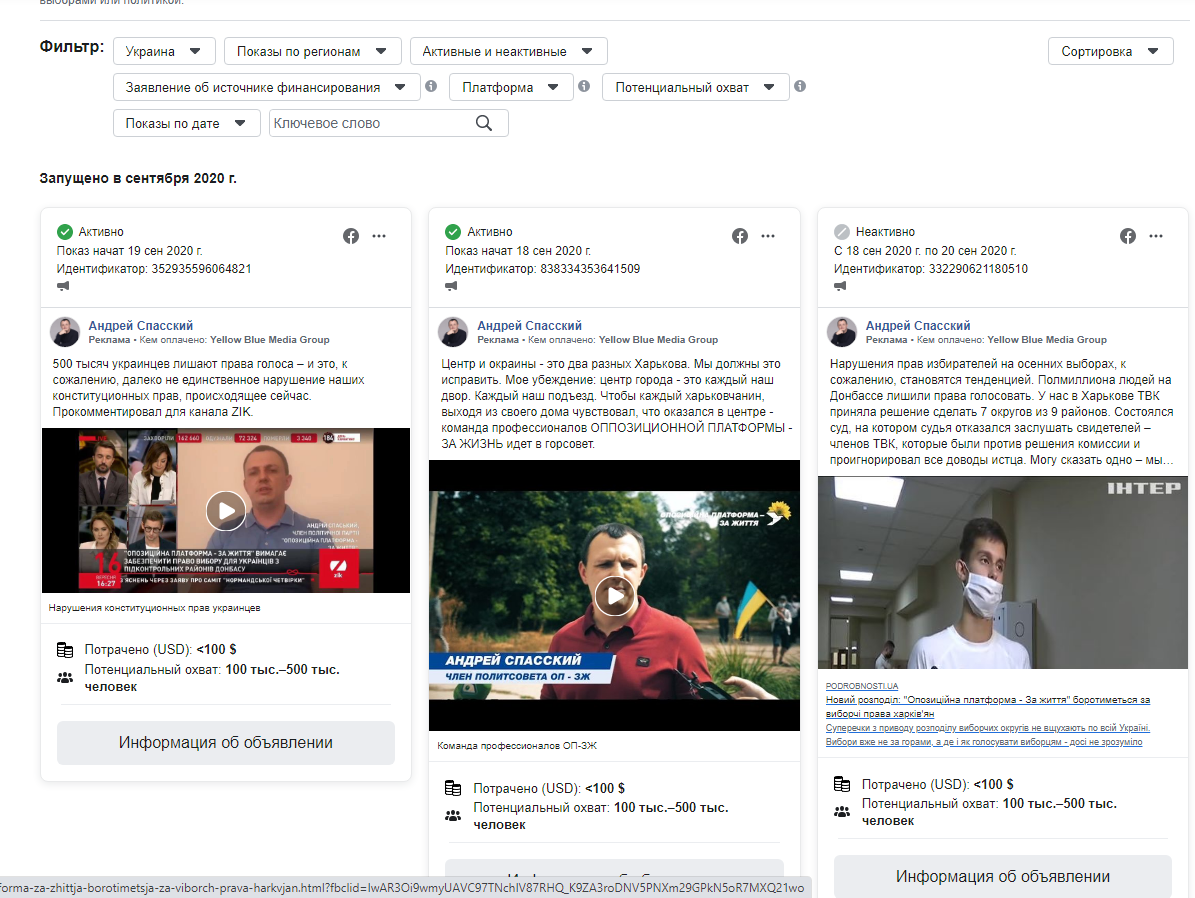Click Информация об объявлении on third ad
The height and width of the screenshot is (898, 1195).
click(x=1002, y=876)
